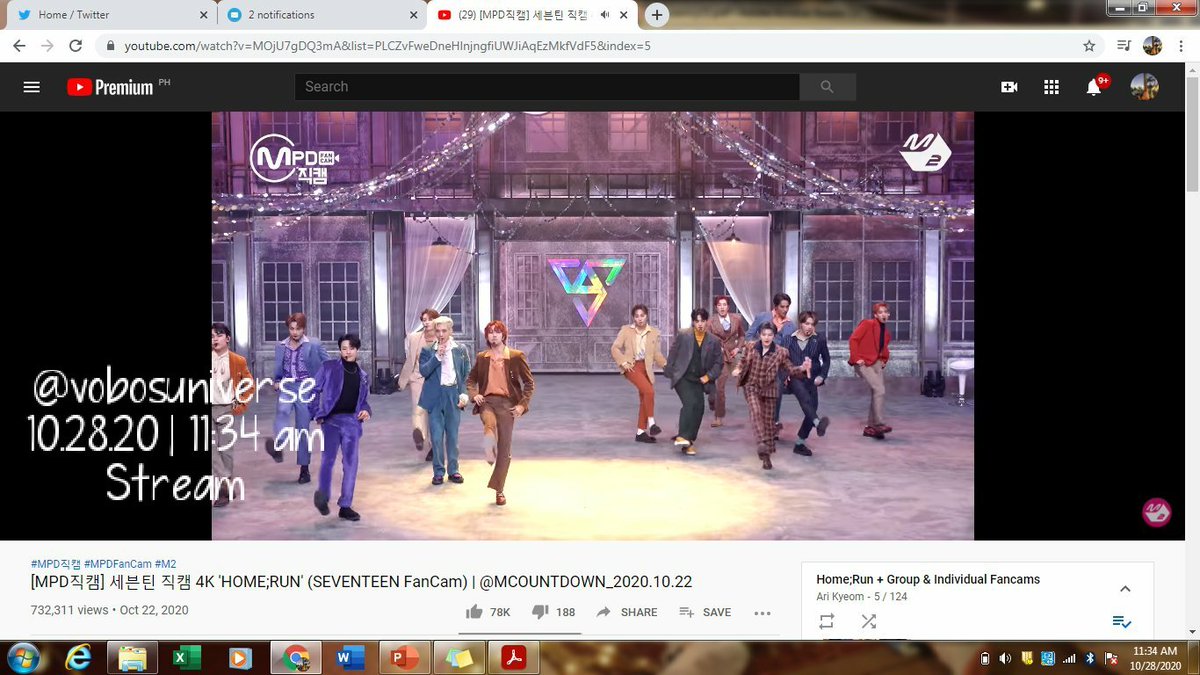Bookmark this page with star icon
Image resolution: width=1200 pixels, height=675 pixels.
tap(1089, 46)
